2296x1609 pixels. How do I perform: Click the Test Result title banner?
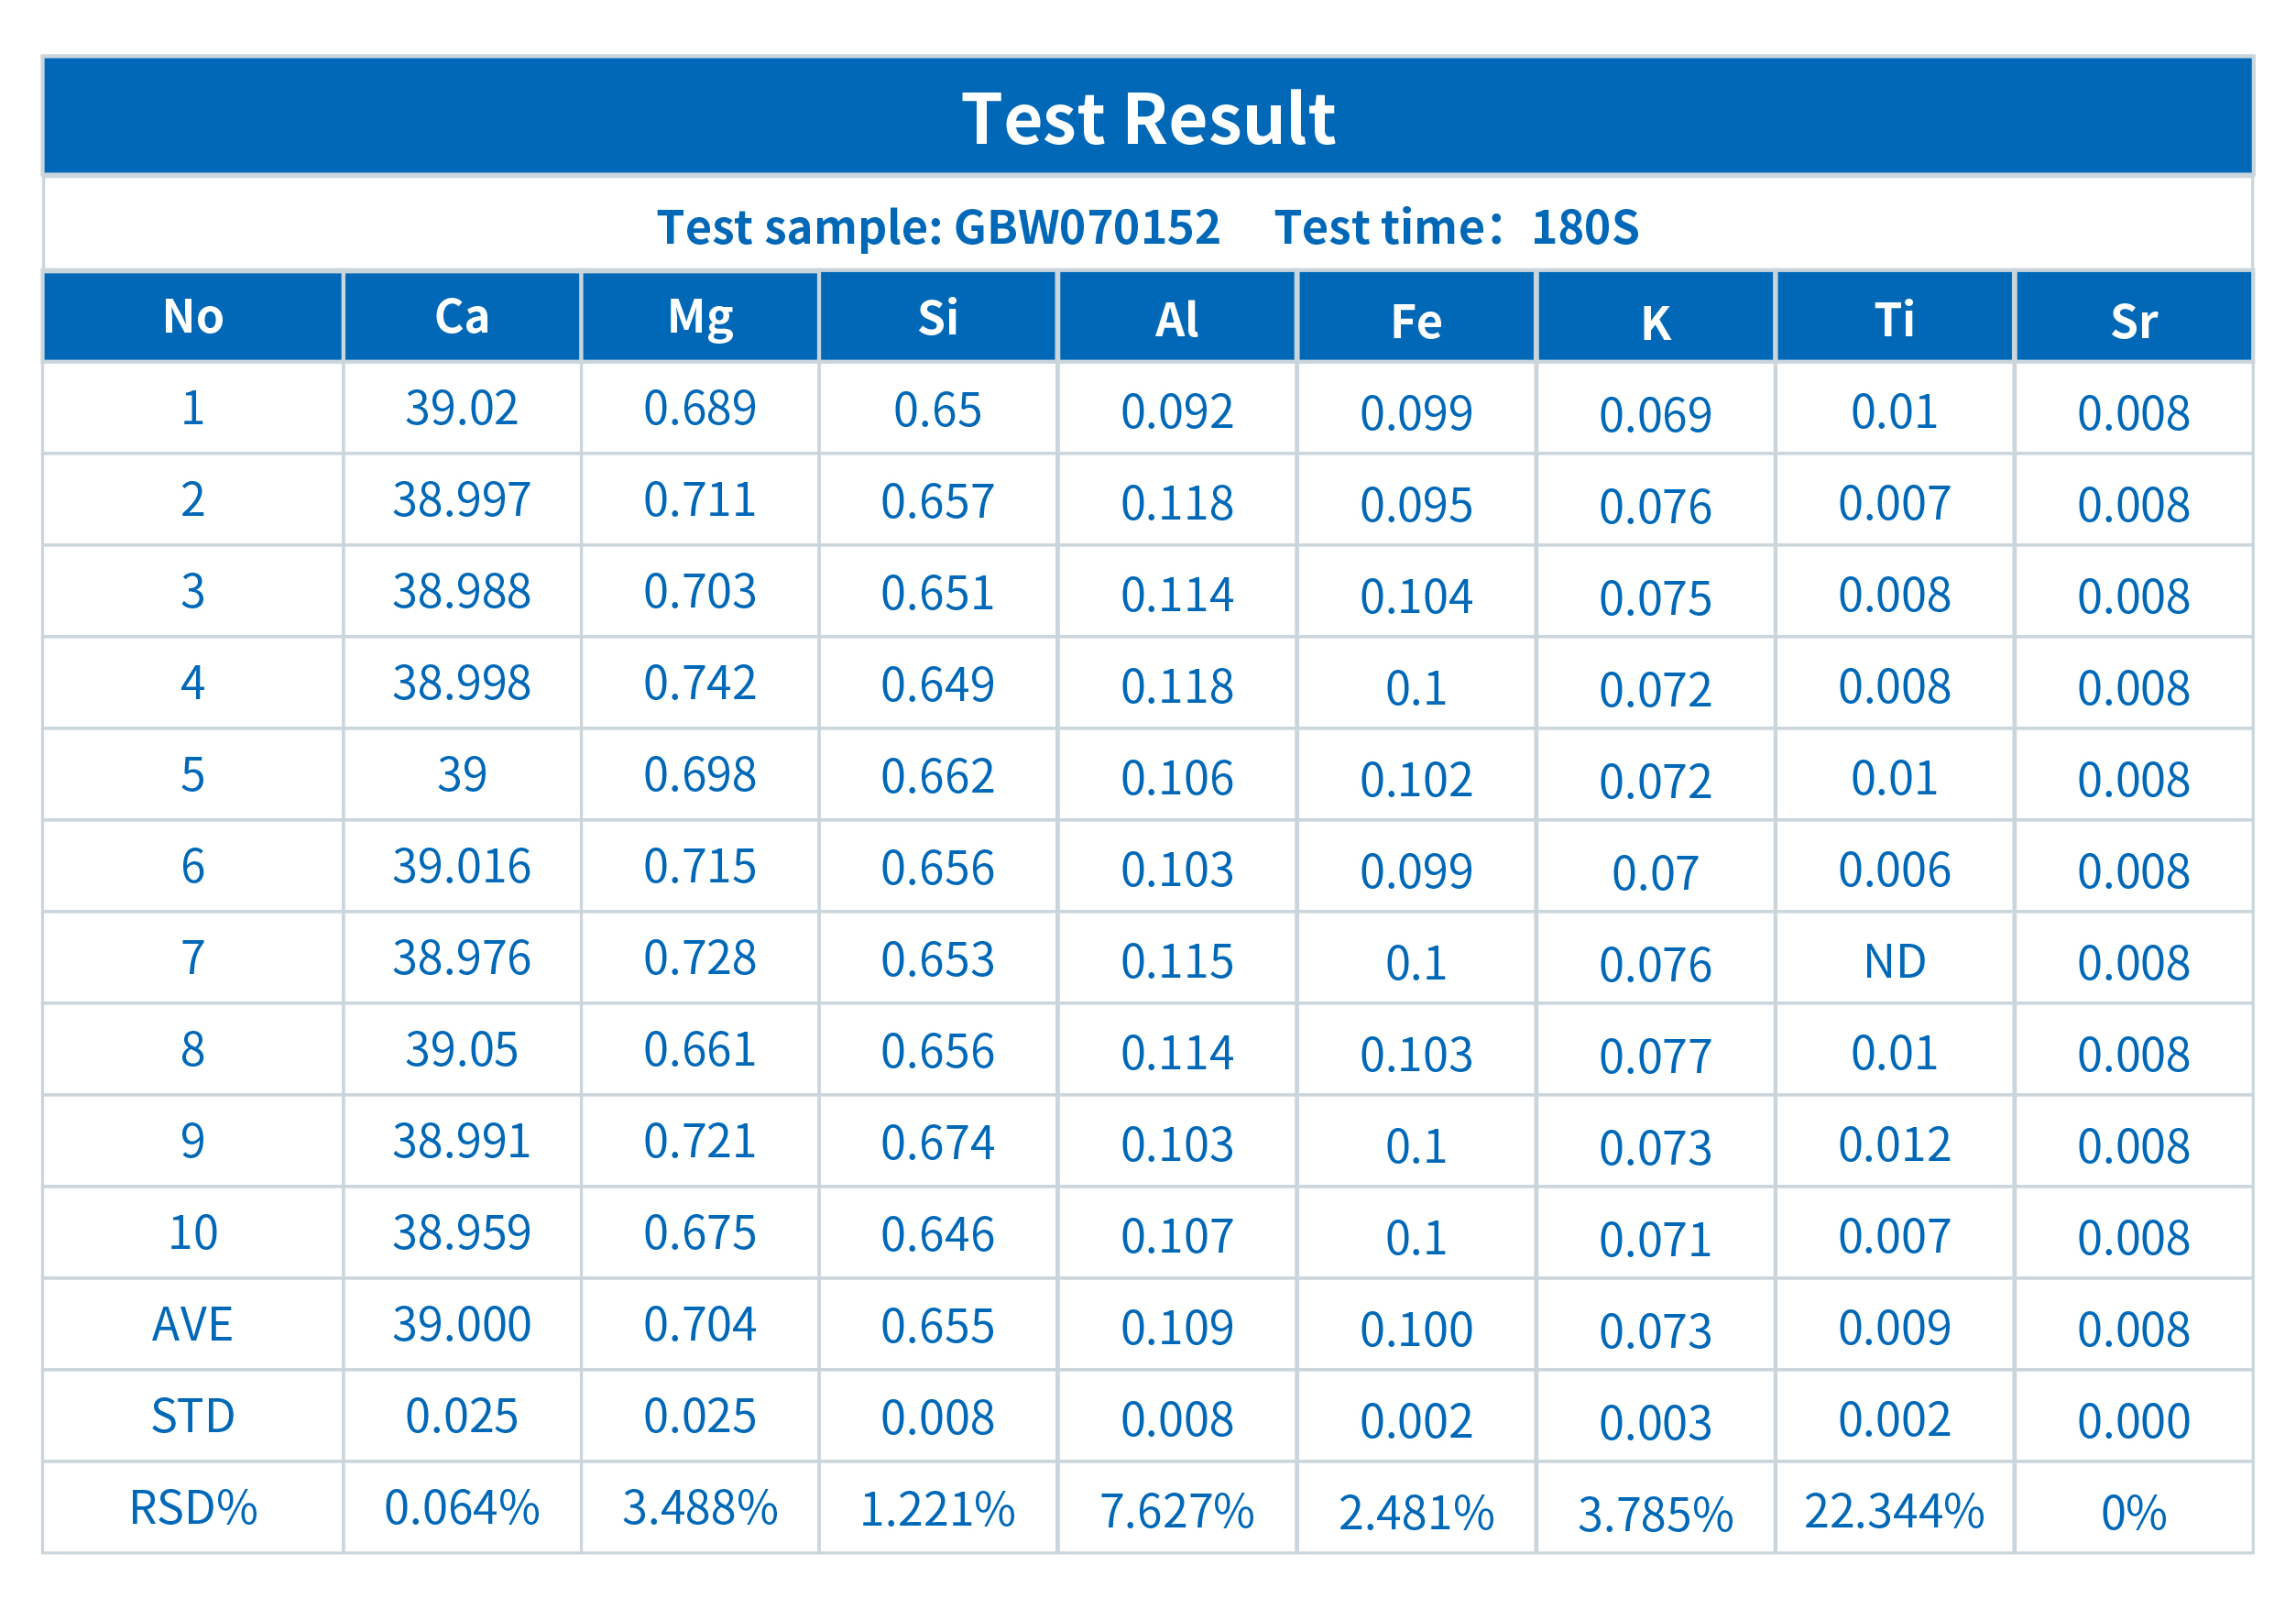(1147, 118)
